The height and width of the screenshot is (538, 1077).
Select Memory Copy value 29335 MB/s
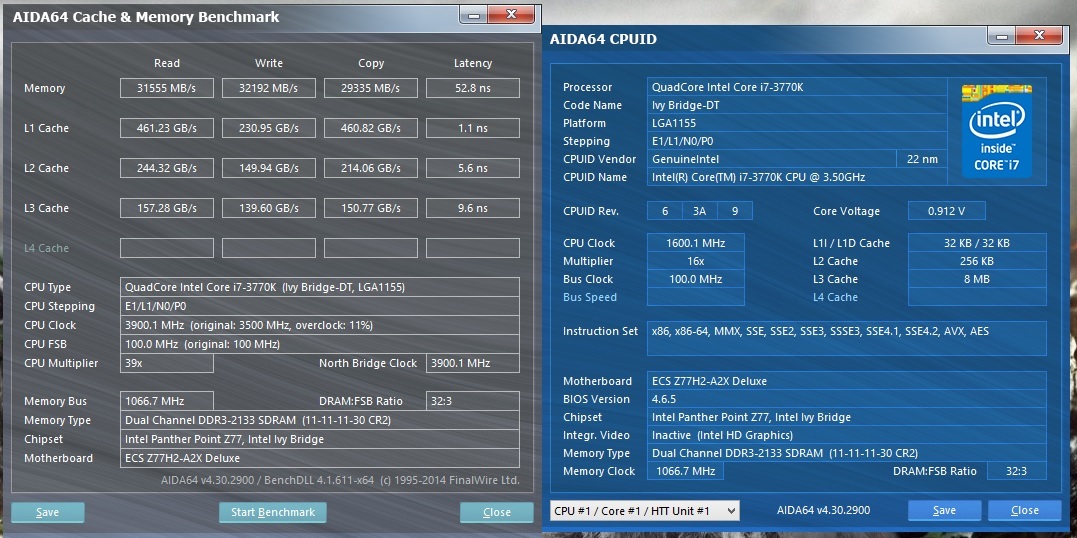coord(371,88)
